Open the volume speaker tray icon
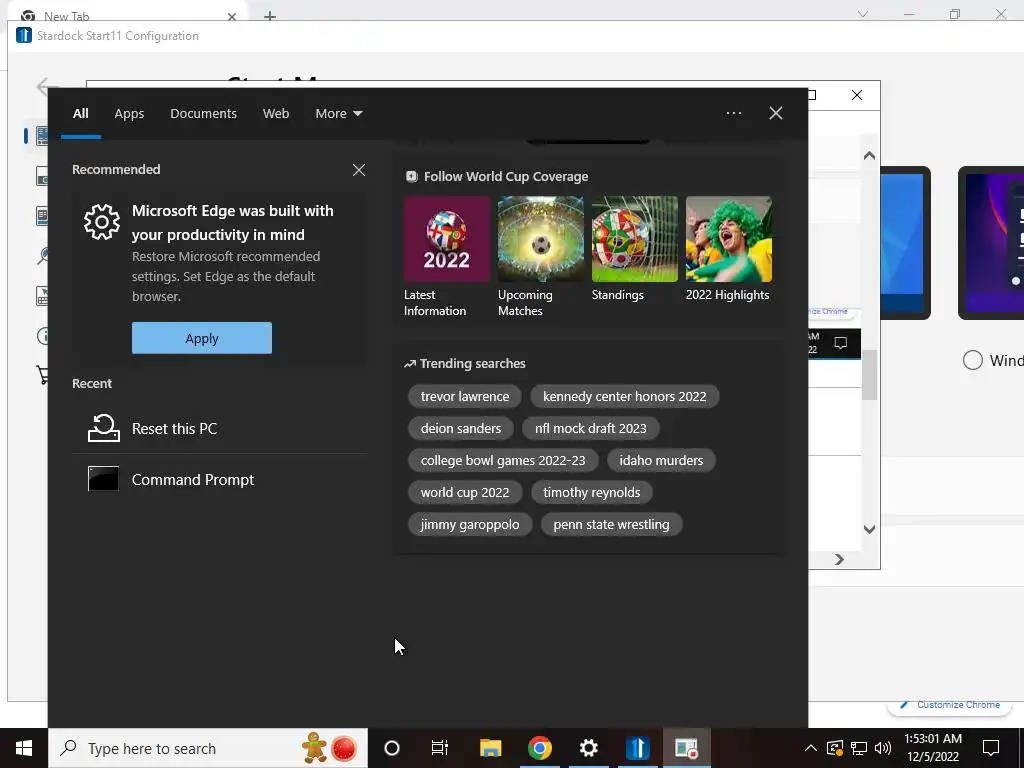Screen dimensions: 1024x768 coord(883,748)
